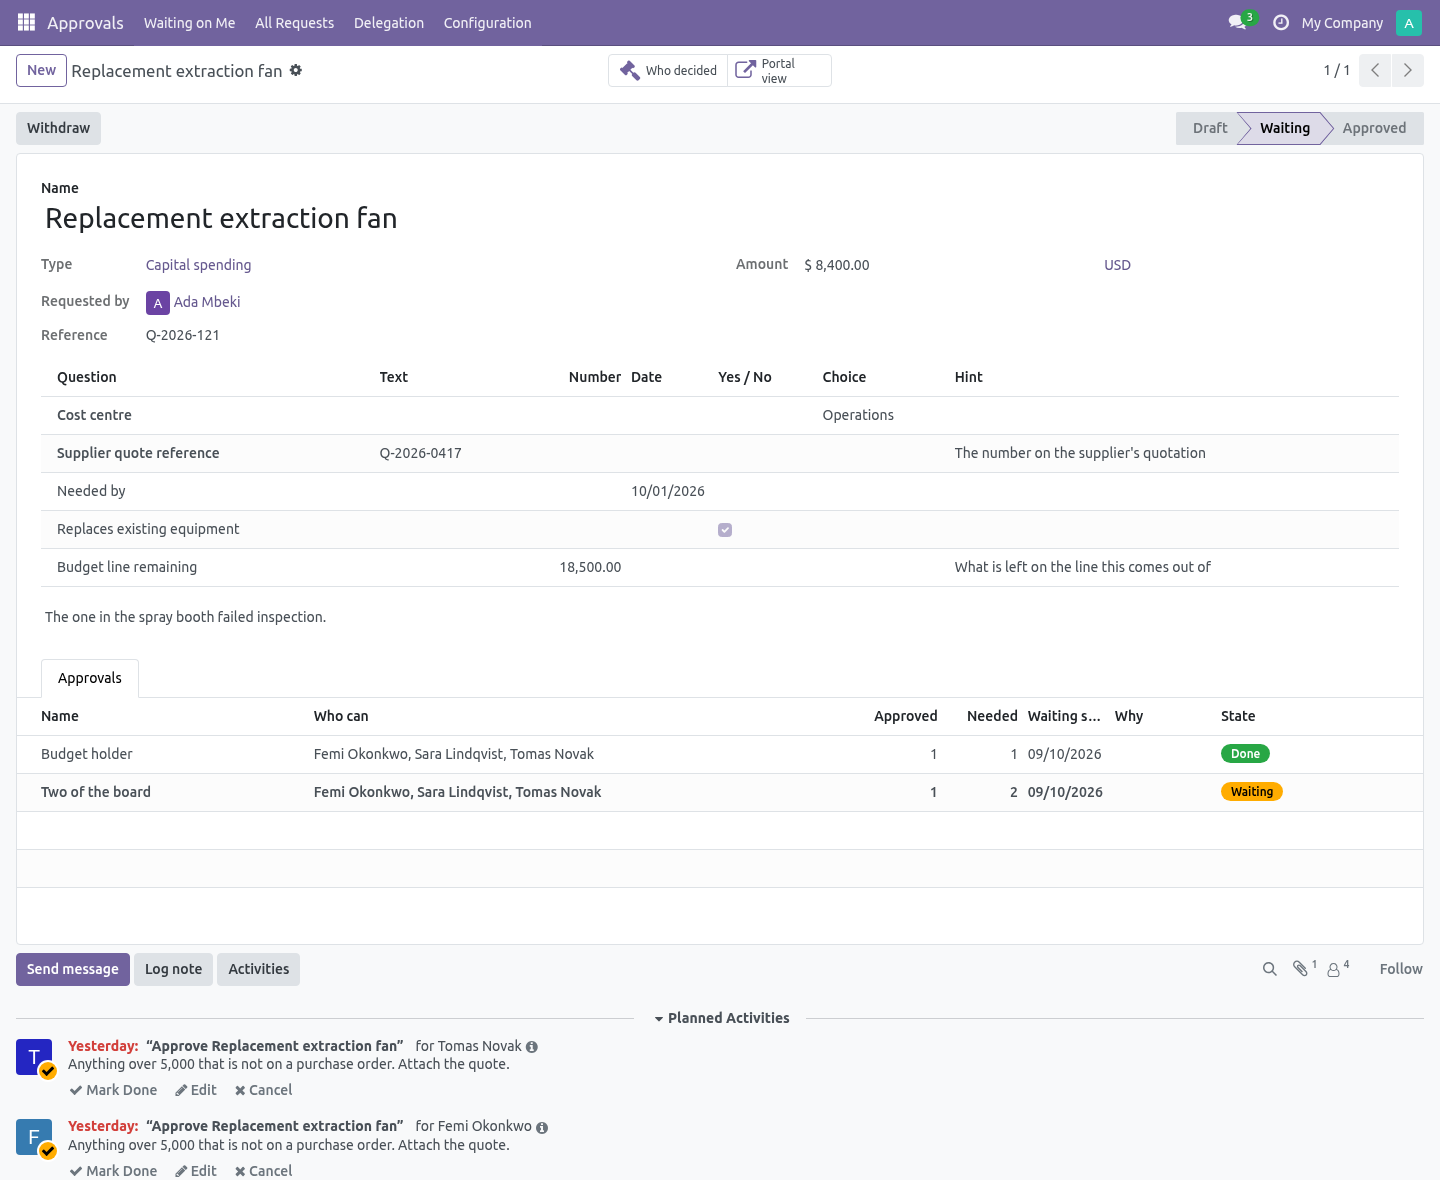Open the Who decided report
This screenshot has width=1440, height=1180.
668,70
